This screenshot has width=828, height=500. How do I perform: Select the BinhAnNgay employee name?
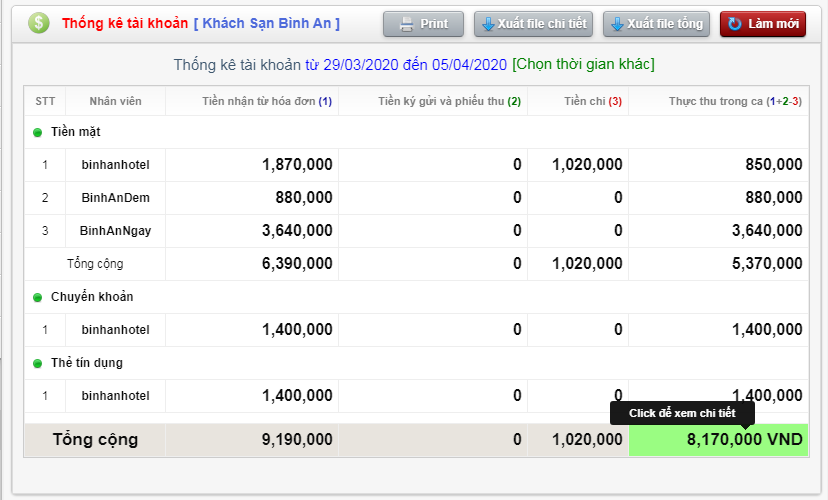coord(115,231)
